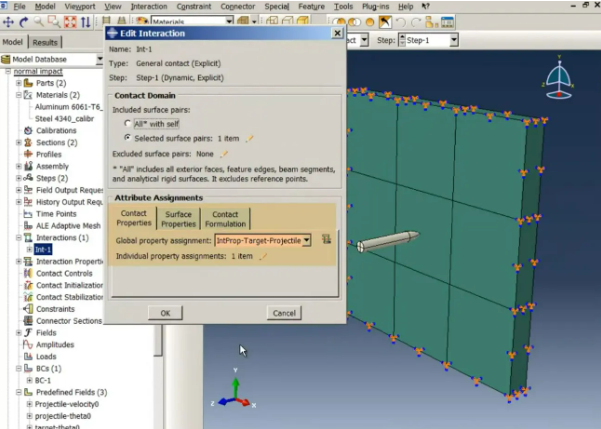Screen dimensions: 601x429
Task: Expand the BC-1 tree node
Action: (x=29, y=380)
